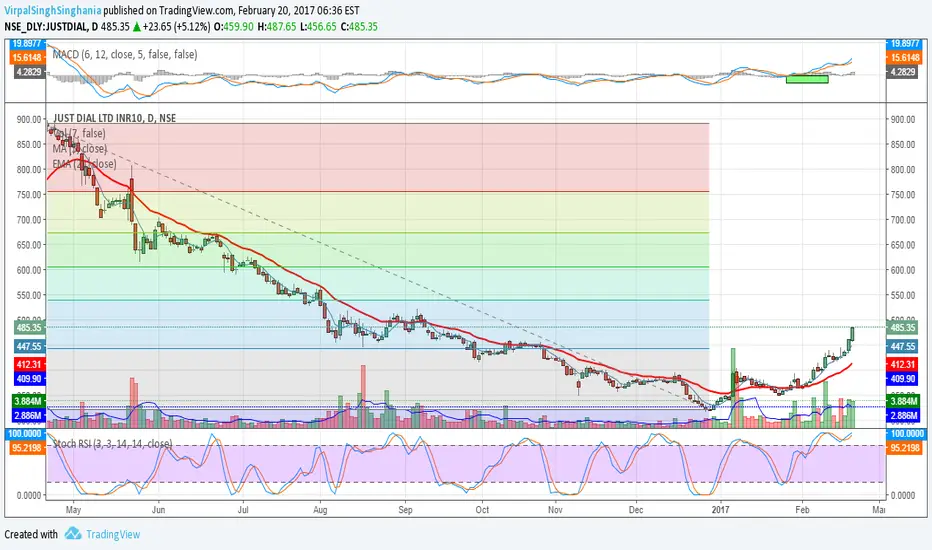Click the 750.00 level on the right price axis
This screenshot has width=932, height=550.
point(902,194)
